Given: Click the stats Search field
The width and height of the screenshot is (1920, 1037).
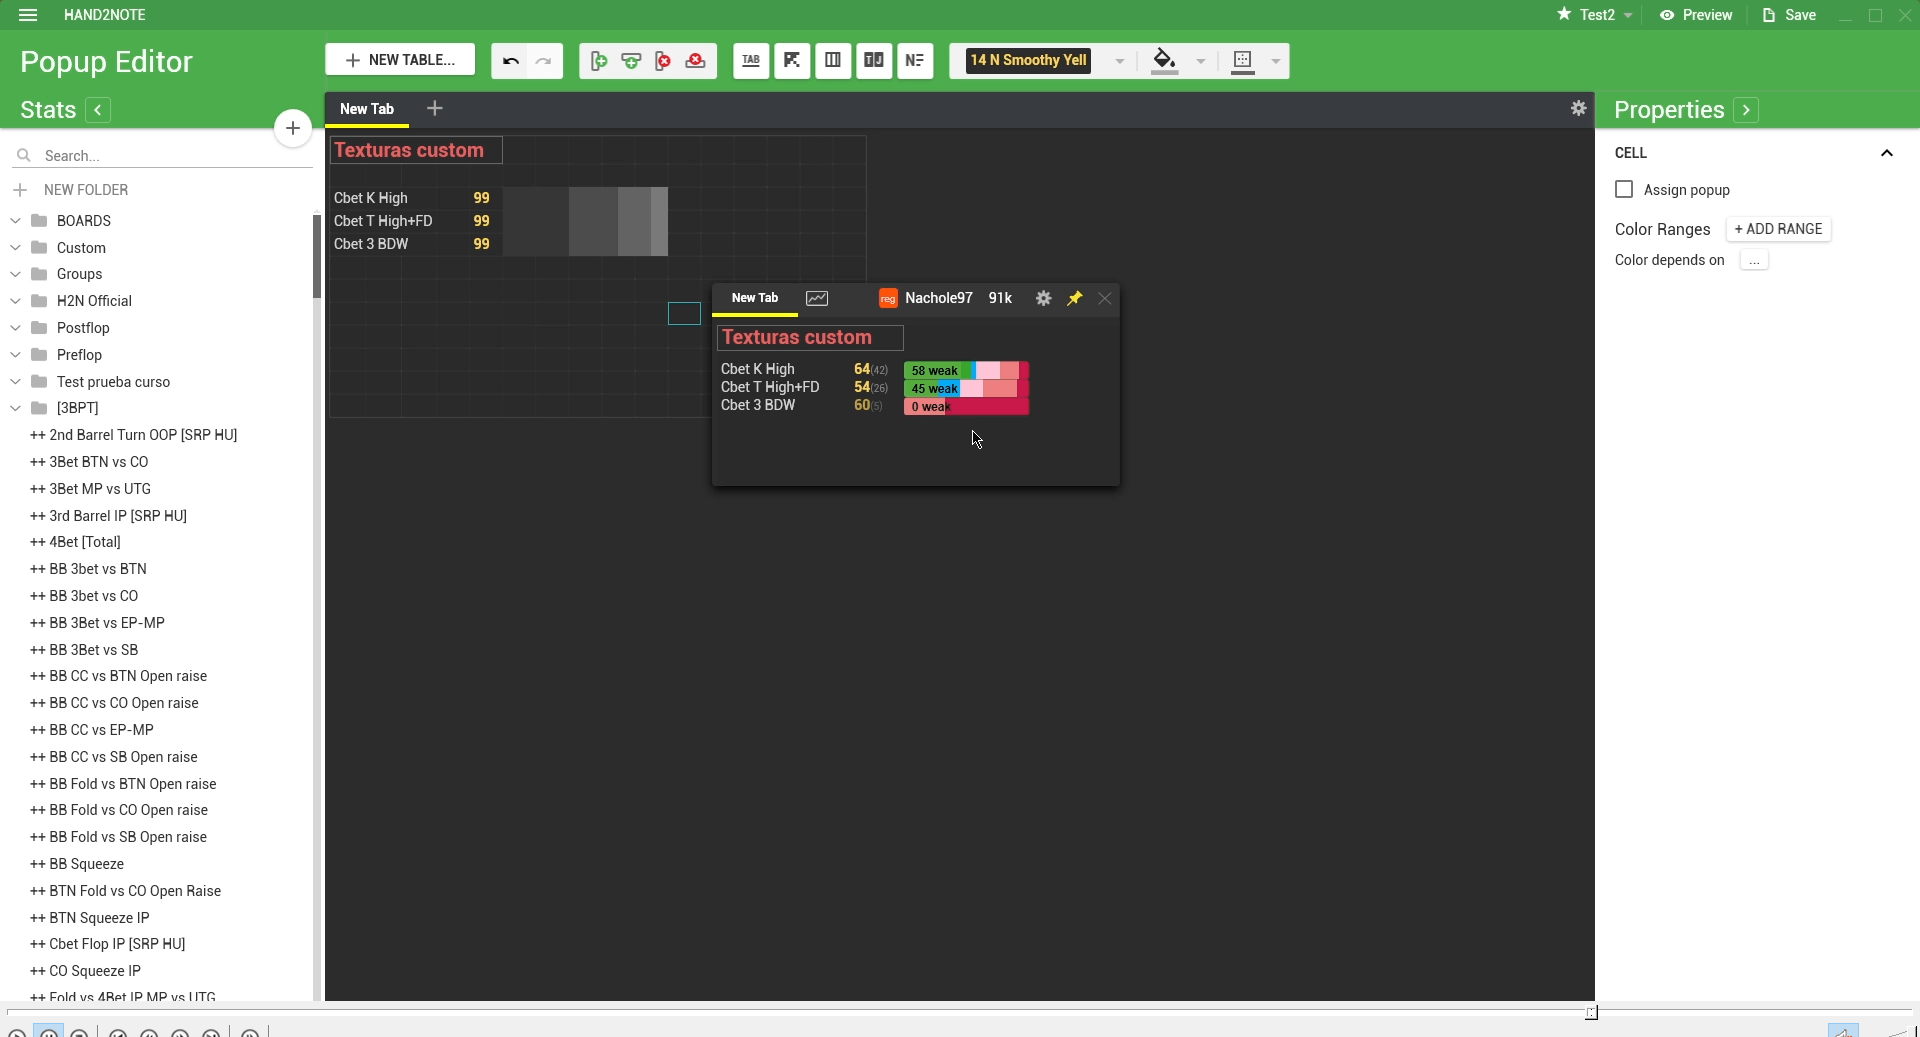Looking at the screenshot, I should coord(170,156).
